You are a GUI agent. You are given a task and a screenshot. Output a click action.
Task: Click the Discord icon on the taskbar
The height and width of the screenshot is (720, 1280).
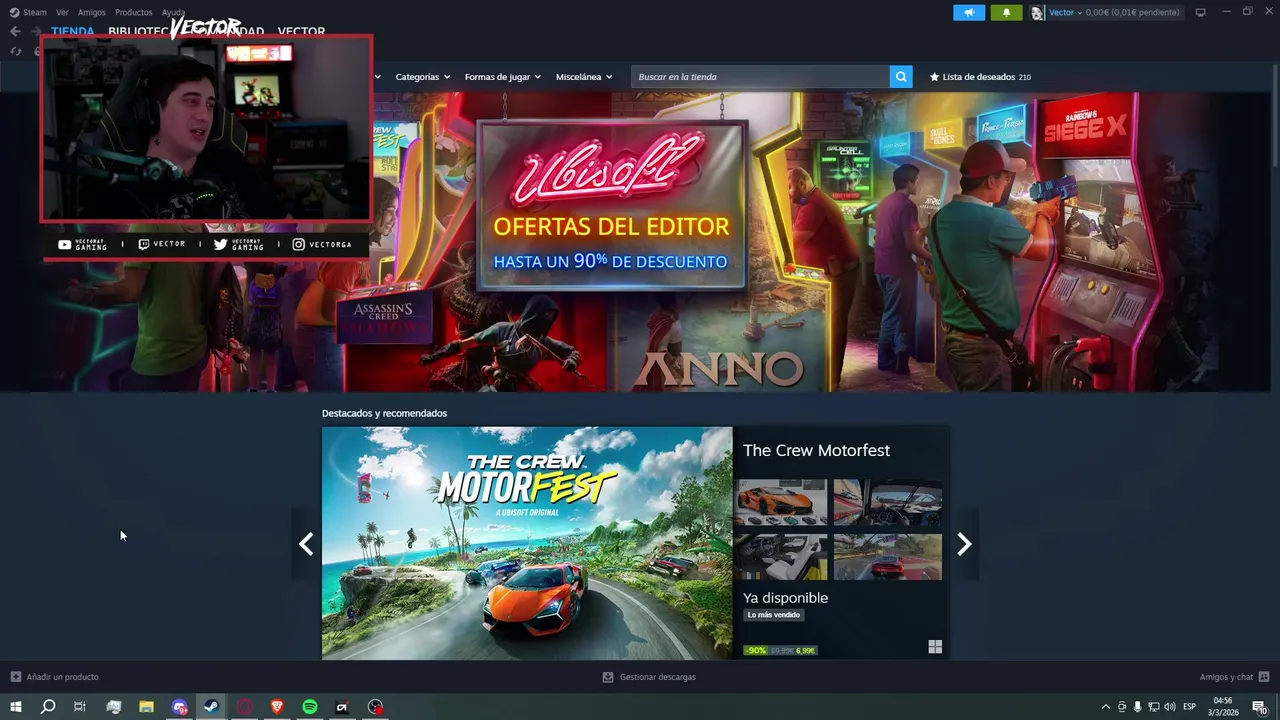point(179,707)
